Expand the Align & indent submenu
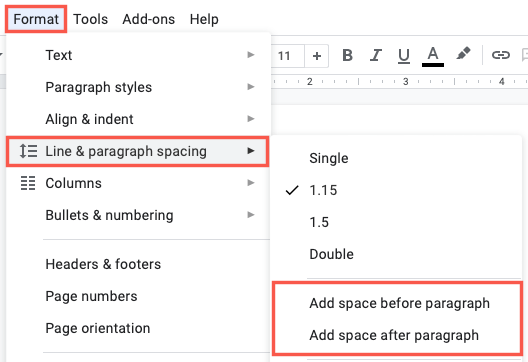The image size is (528, 362). [x=138, y=119]
